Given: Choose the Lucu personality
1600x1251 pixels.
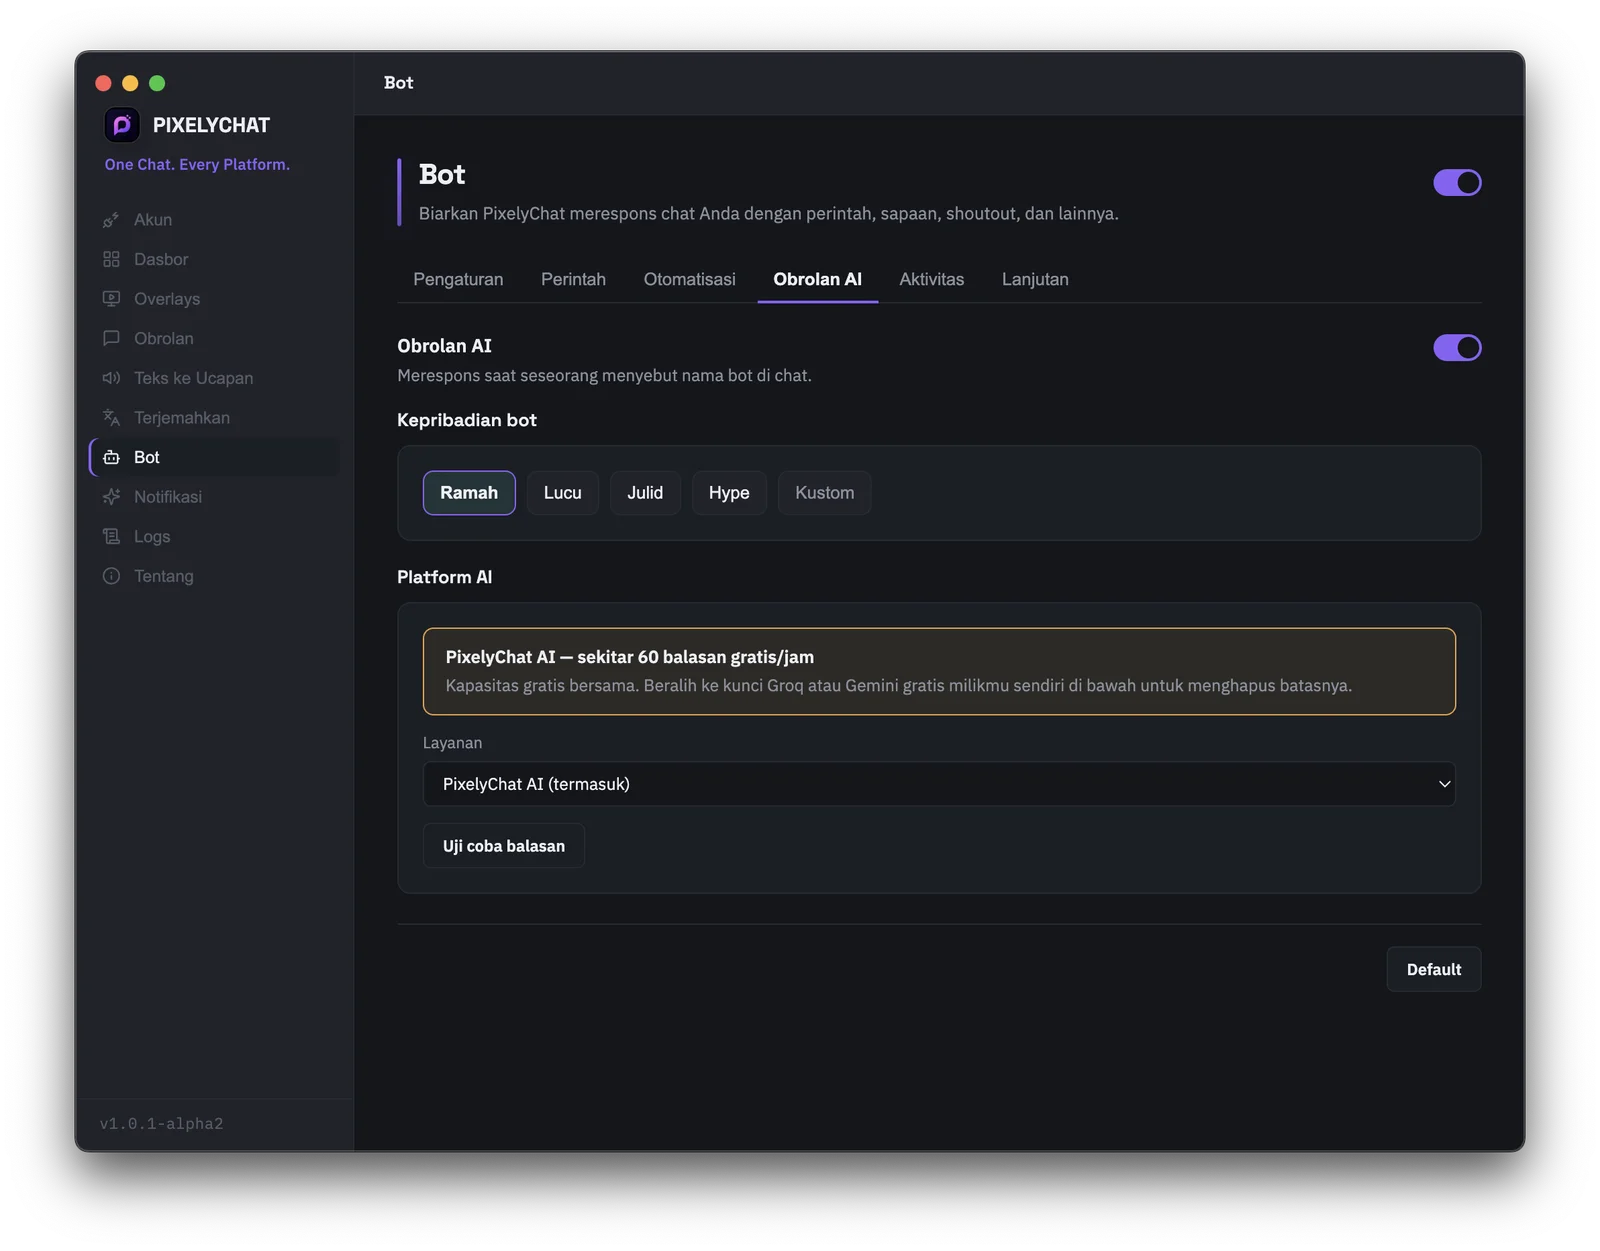Looking at the screenshot, I should (563, 493).
